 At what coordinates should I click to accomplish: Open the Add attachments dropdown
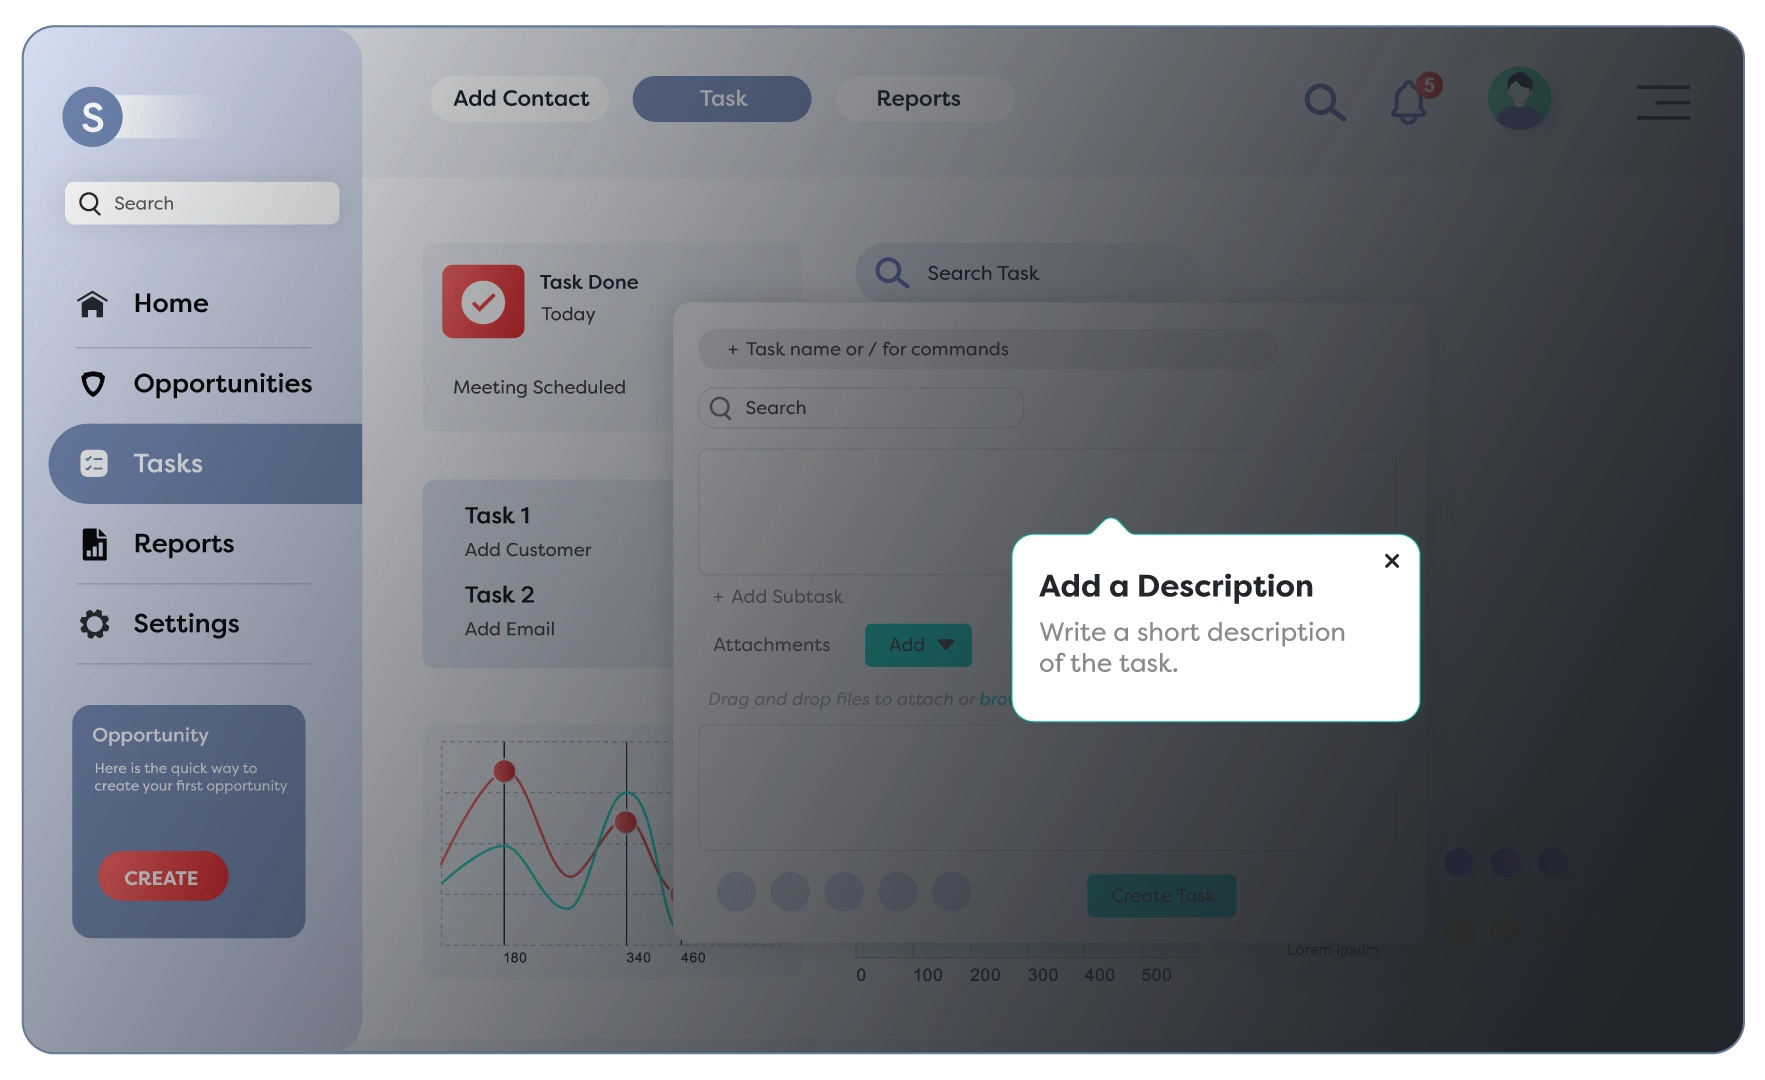tap(917, 645)
